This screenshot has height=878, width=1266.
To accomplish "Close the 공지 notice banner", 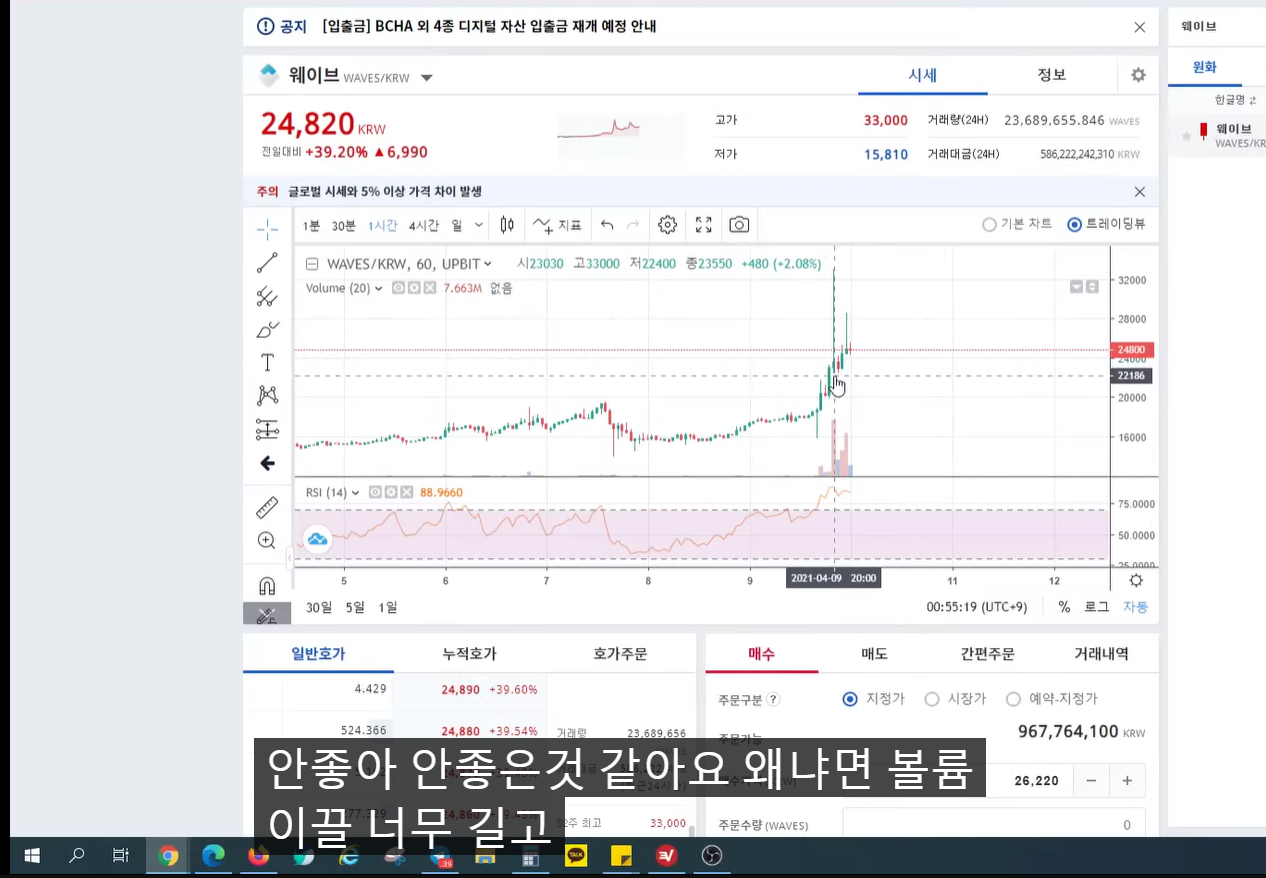I will (1139, 27).
